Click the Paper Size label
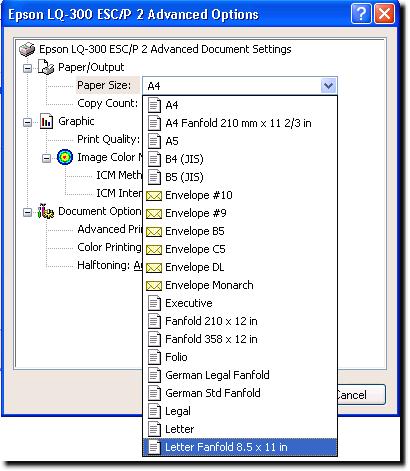 tap(104, 85)
